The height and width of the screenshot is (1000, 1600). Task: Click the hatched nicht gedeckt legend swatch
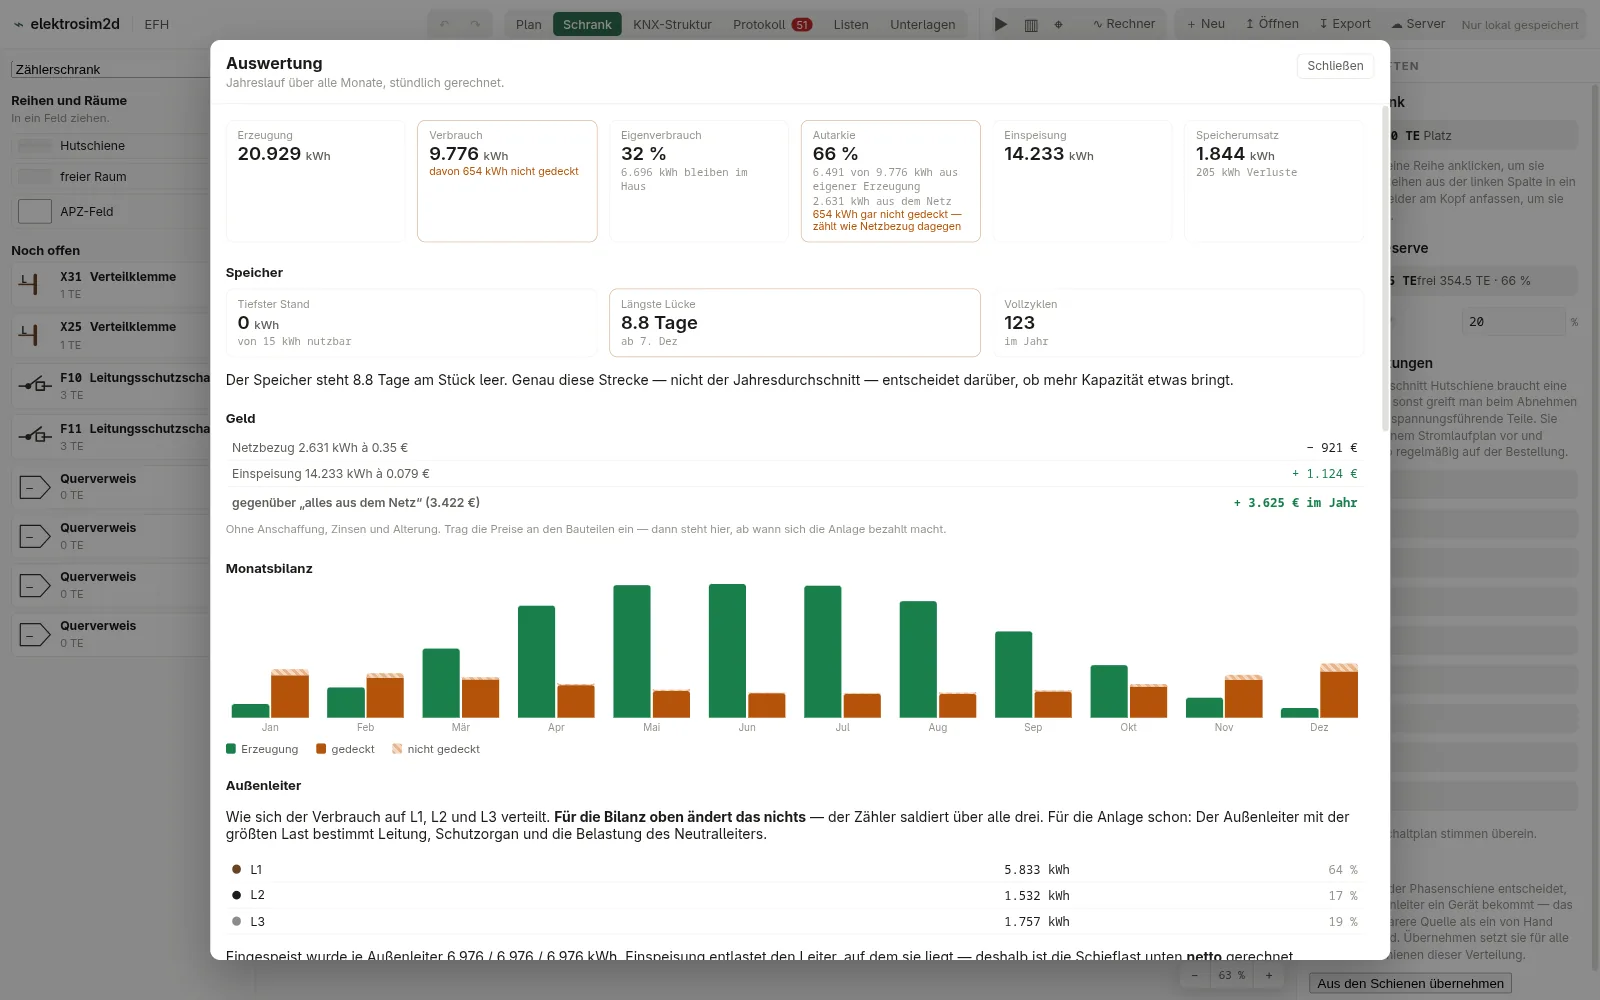coord(397,749)
